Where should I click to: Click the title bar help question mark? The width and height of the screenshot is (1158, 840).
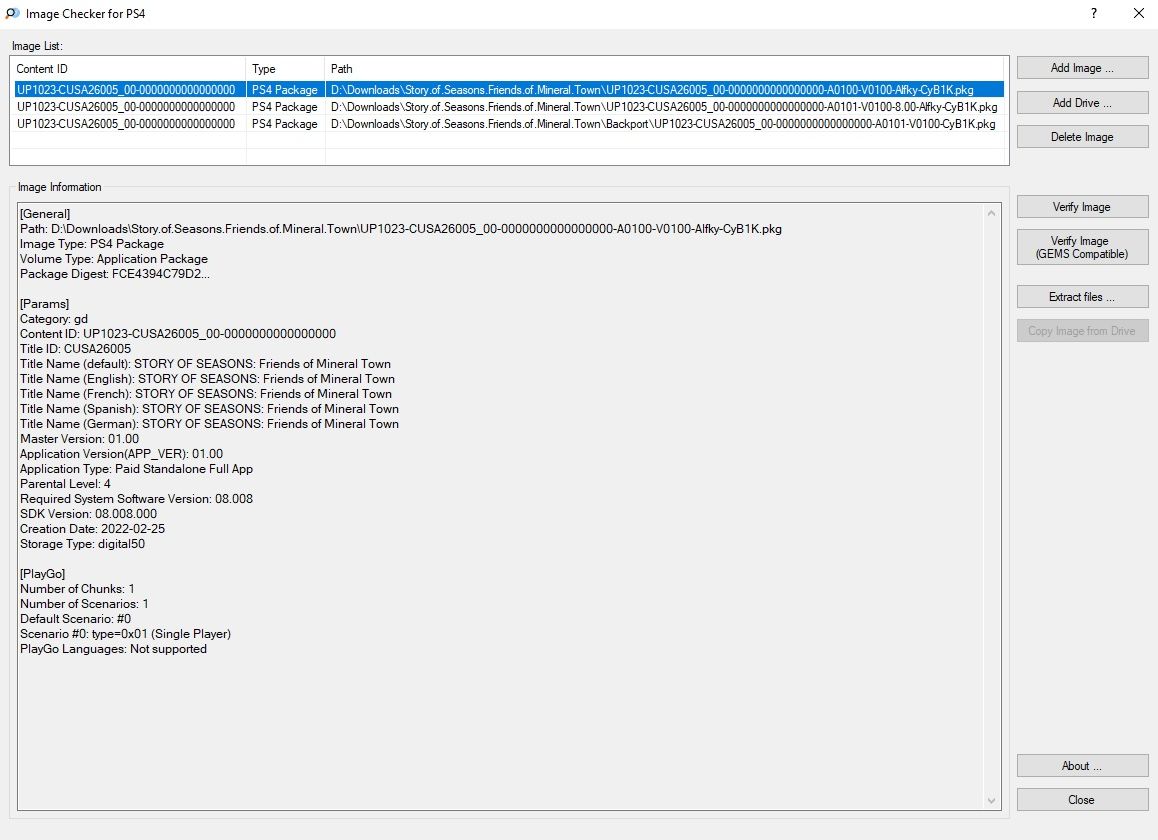coord(1094,13)
